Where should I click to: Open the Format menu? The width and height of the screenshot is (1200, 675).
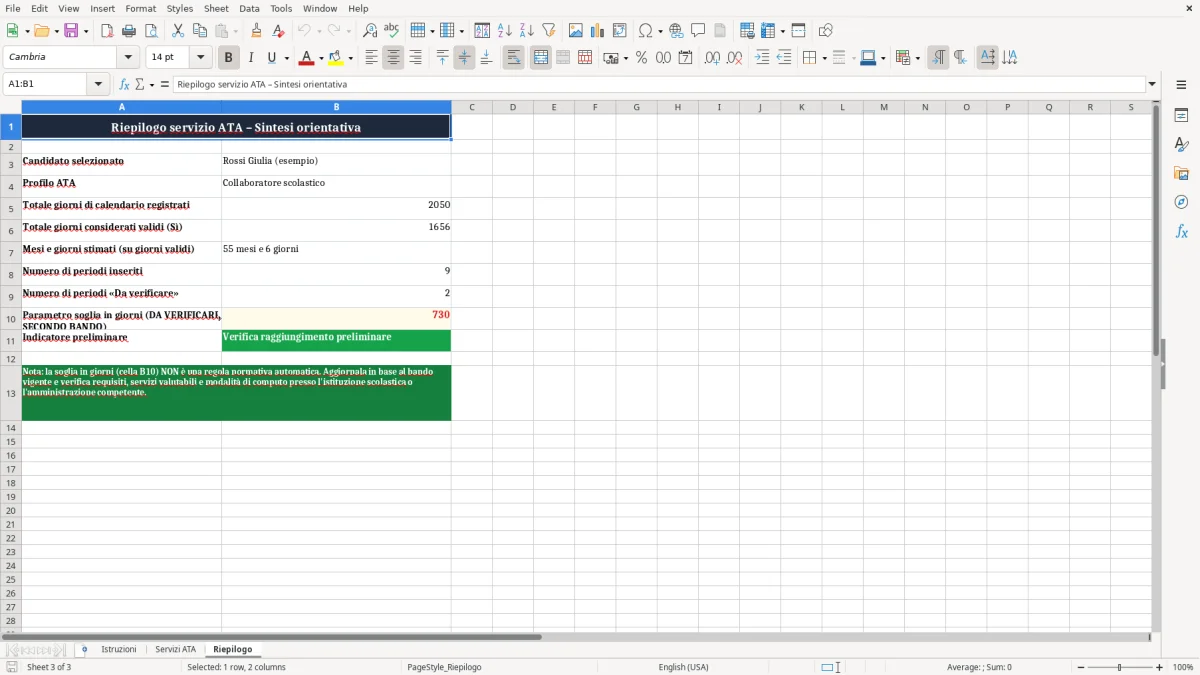141,8
